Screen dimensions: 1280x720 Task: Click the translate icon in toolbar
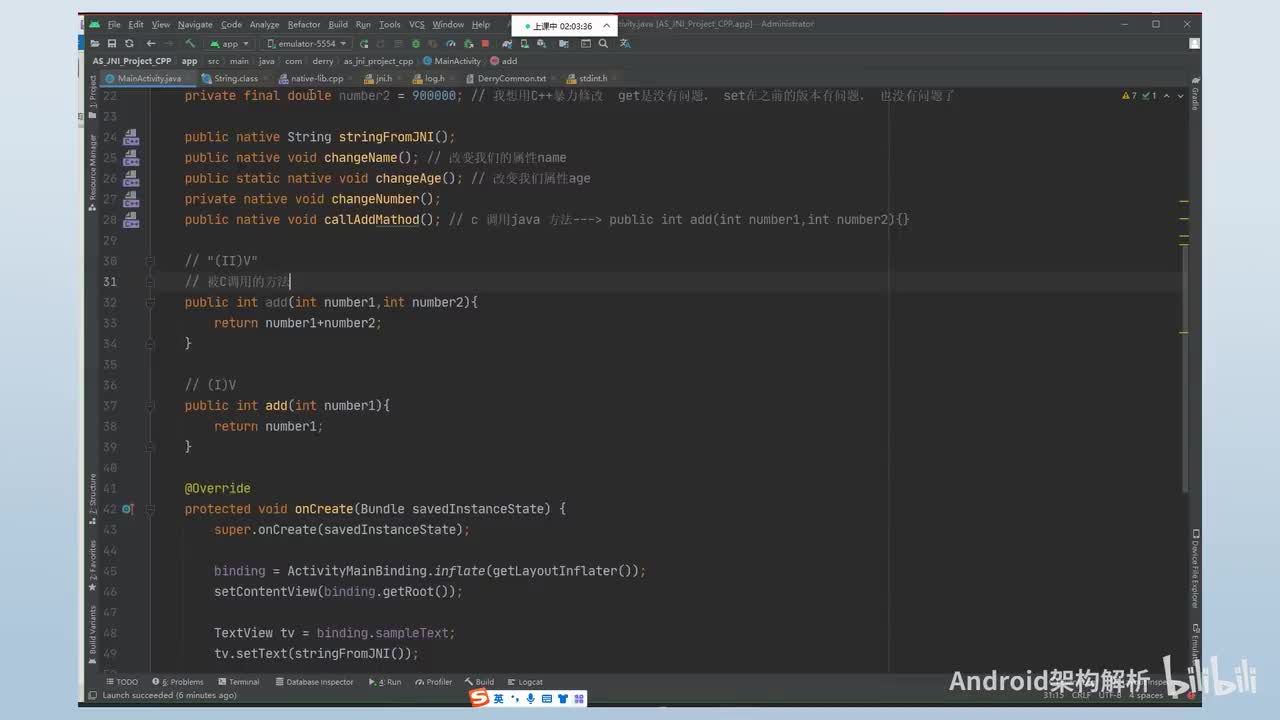click(625, 44)
